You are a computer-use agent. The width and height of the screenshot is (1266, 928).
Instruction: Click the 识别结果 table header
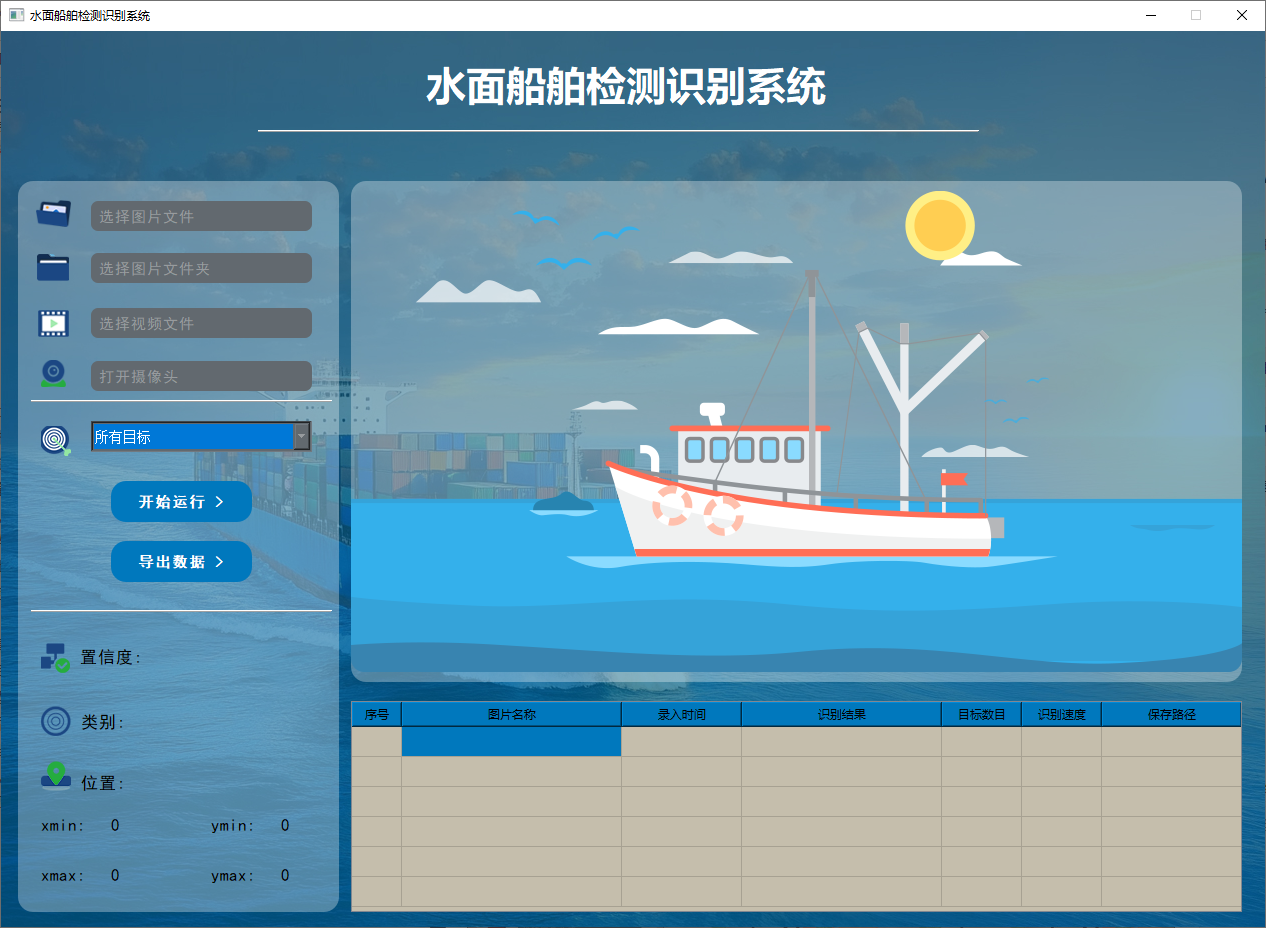point(840,713)
